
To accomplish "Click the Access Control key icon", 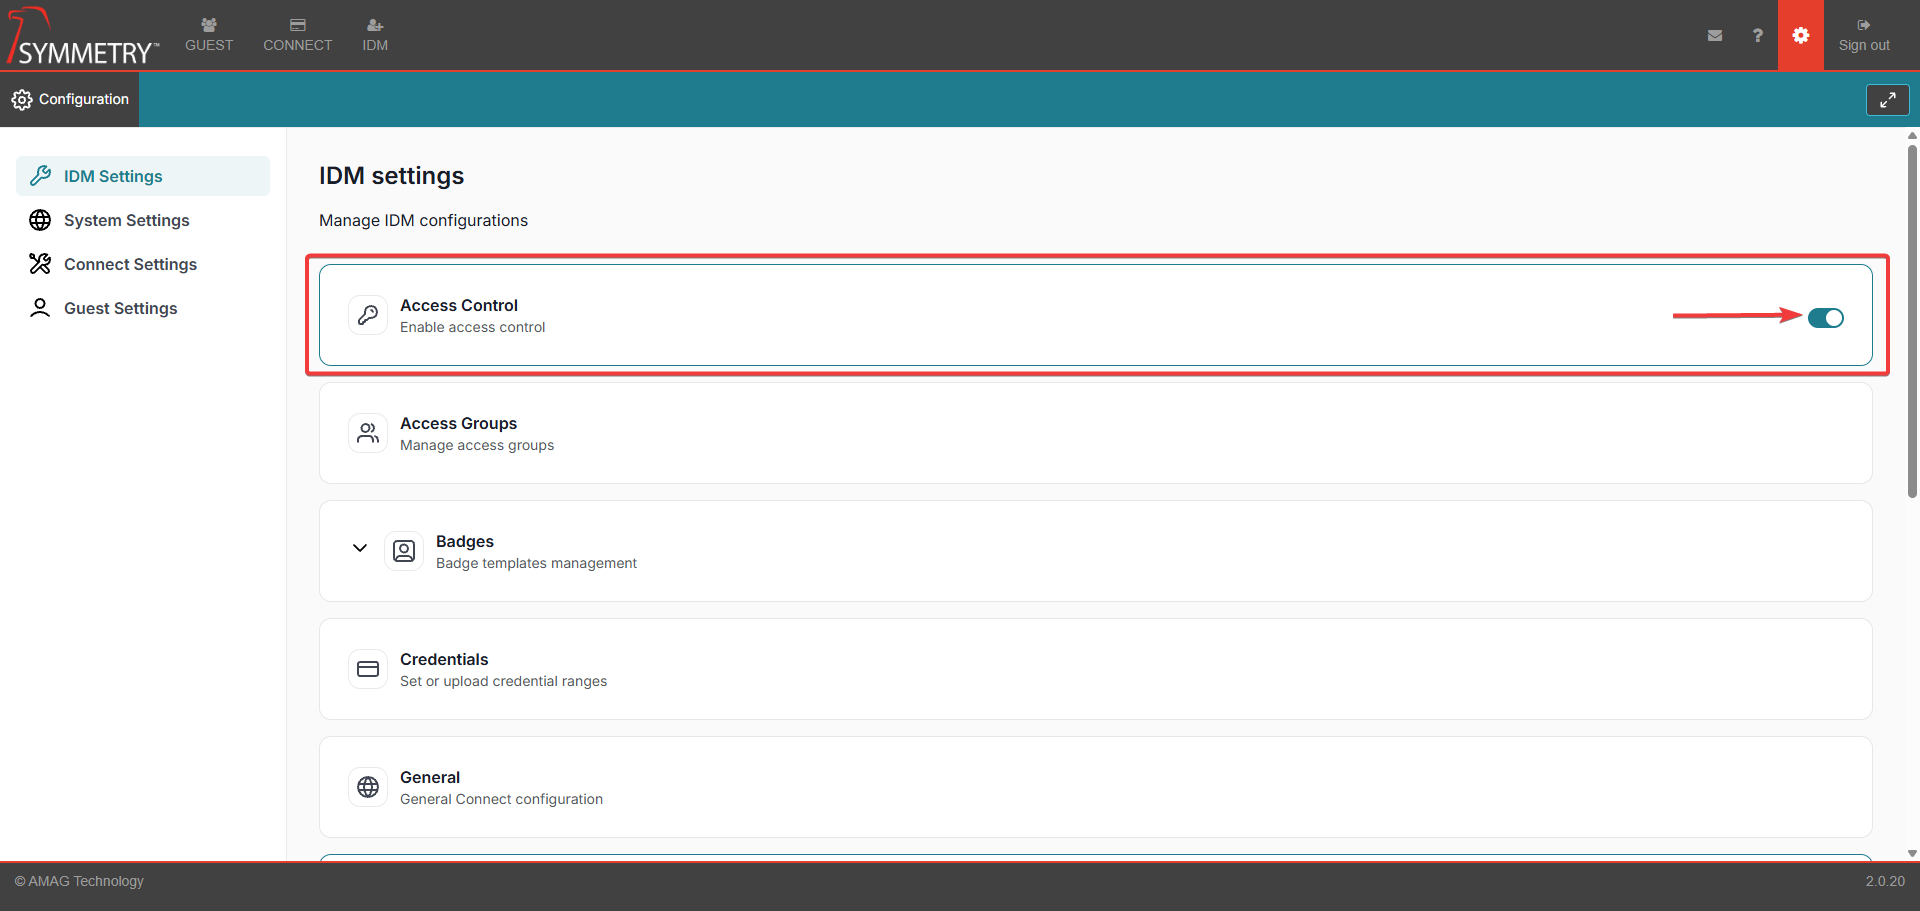I will point(368,315).
